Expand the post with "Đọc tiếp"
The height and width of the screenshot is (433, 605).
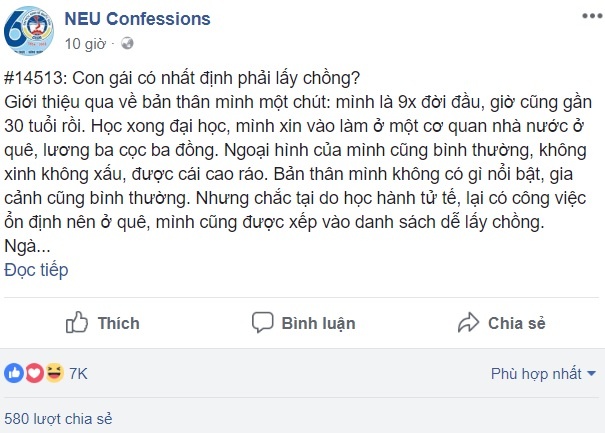(x=37, y=270)
